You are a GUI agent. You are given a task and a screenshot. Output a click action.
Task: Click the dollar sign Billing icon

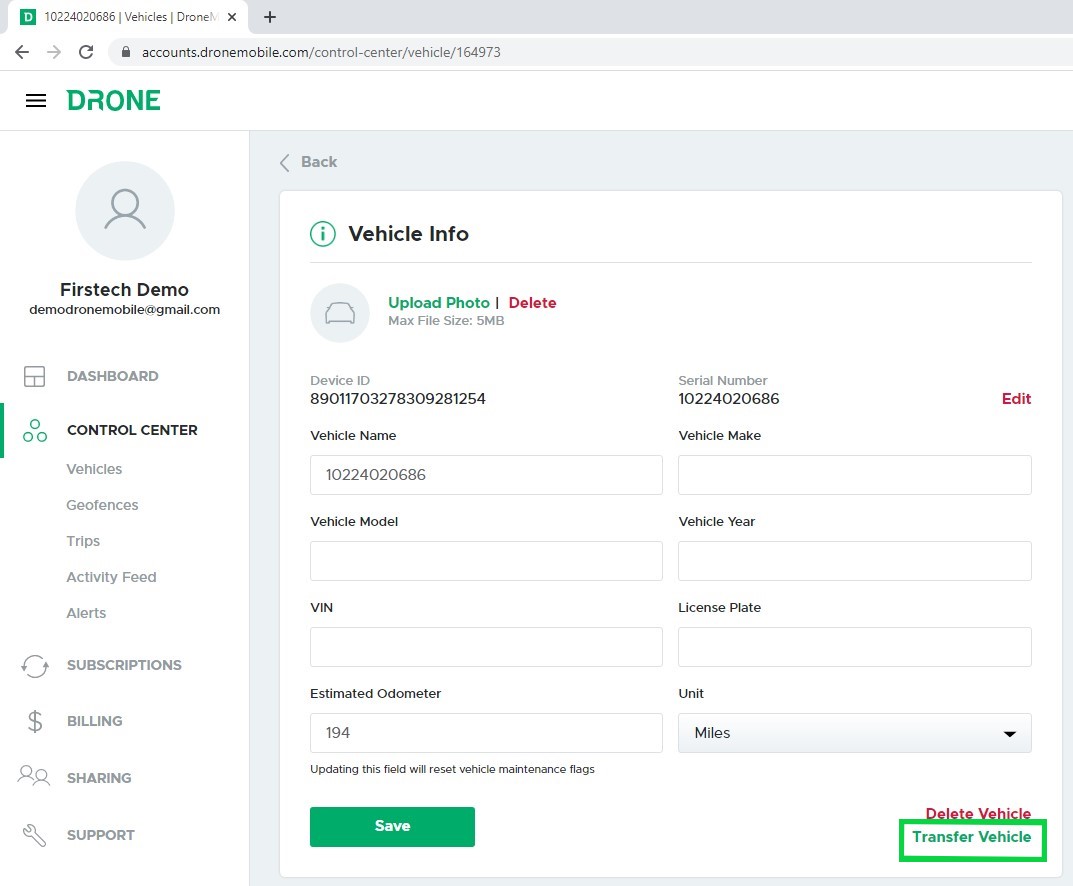(34, 721)
